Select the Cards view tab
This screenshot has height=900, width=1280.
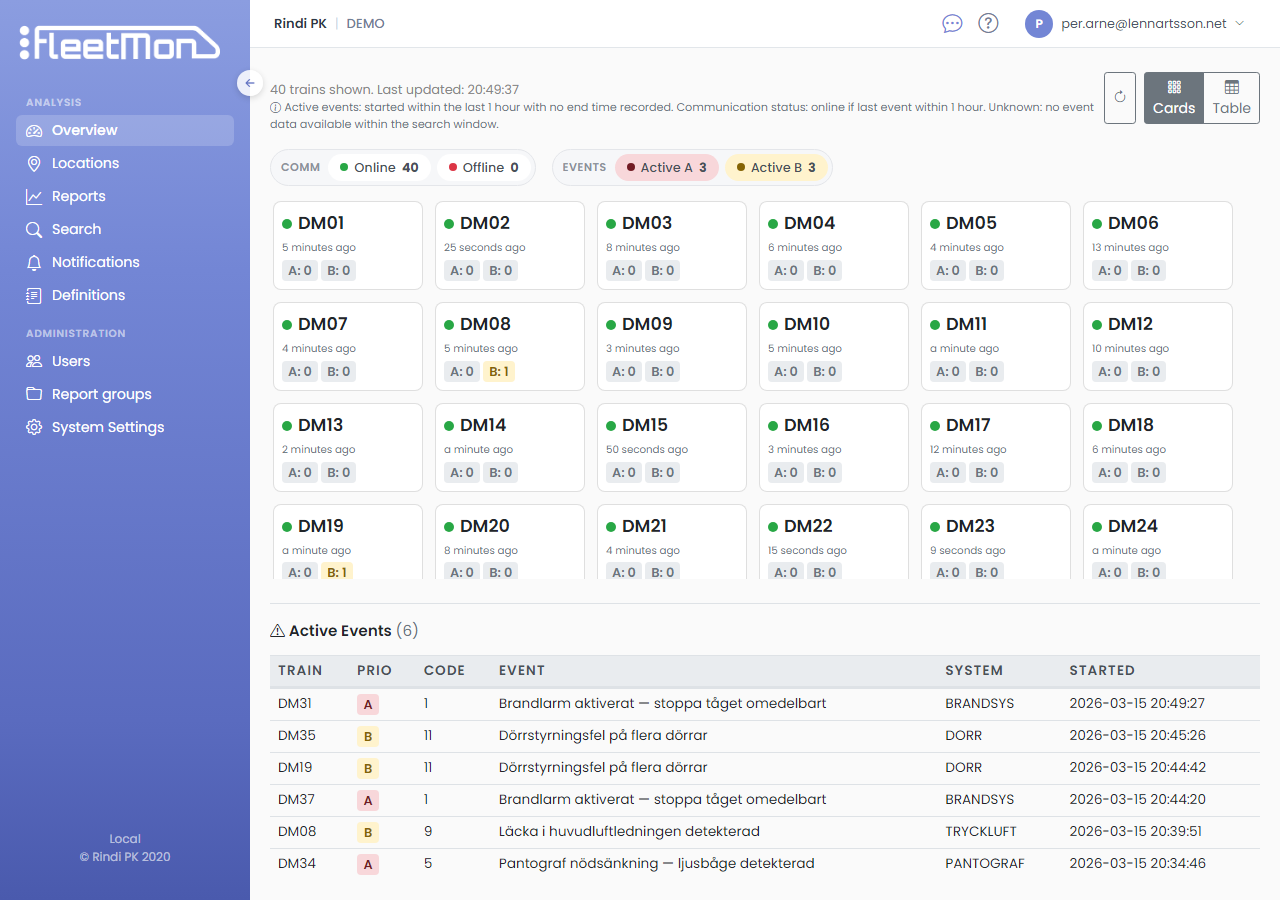(1173, 97)
